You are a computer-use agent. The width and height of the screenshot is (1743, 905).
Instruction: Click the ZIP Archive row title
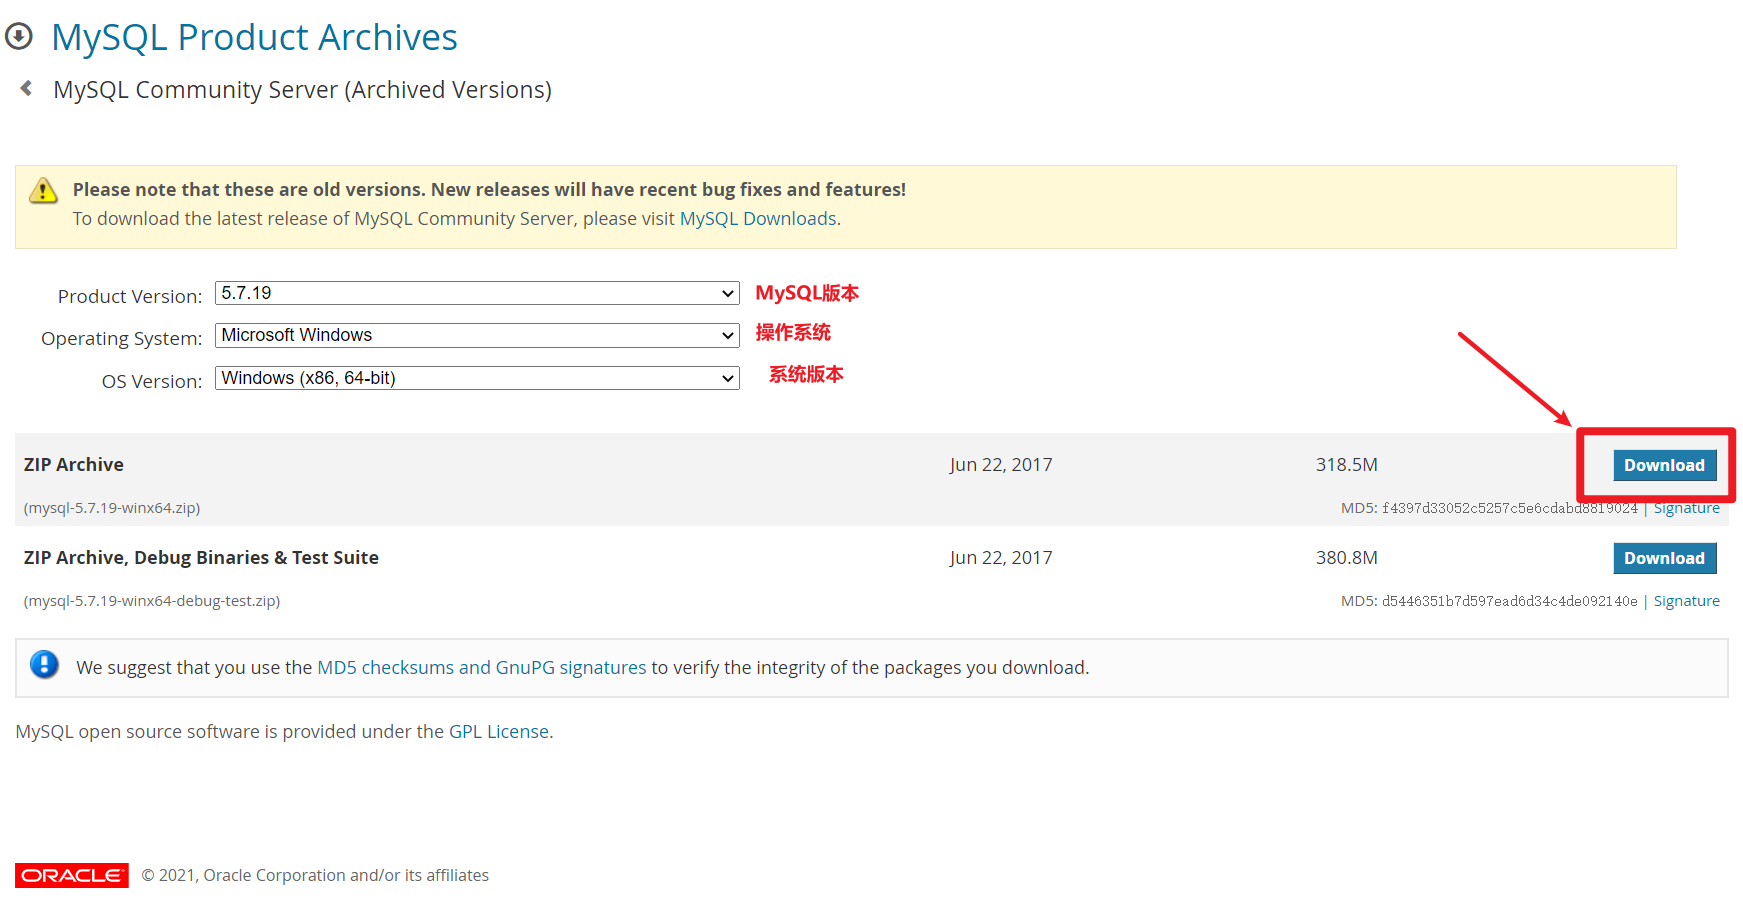tap(74, 464)
